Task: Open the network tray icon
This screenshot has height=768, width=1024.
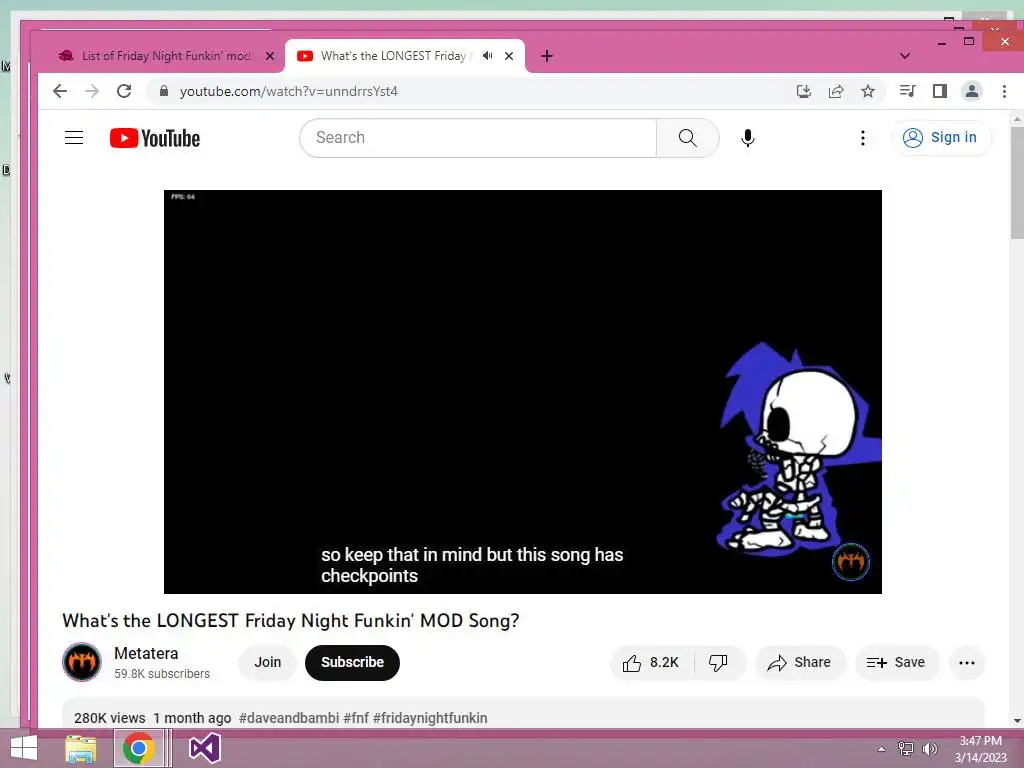Action: point(906,749)
